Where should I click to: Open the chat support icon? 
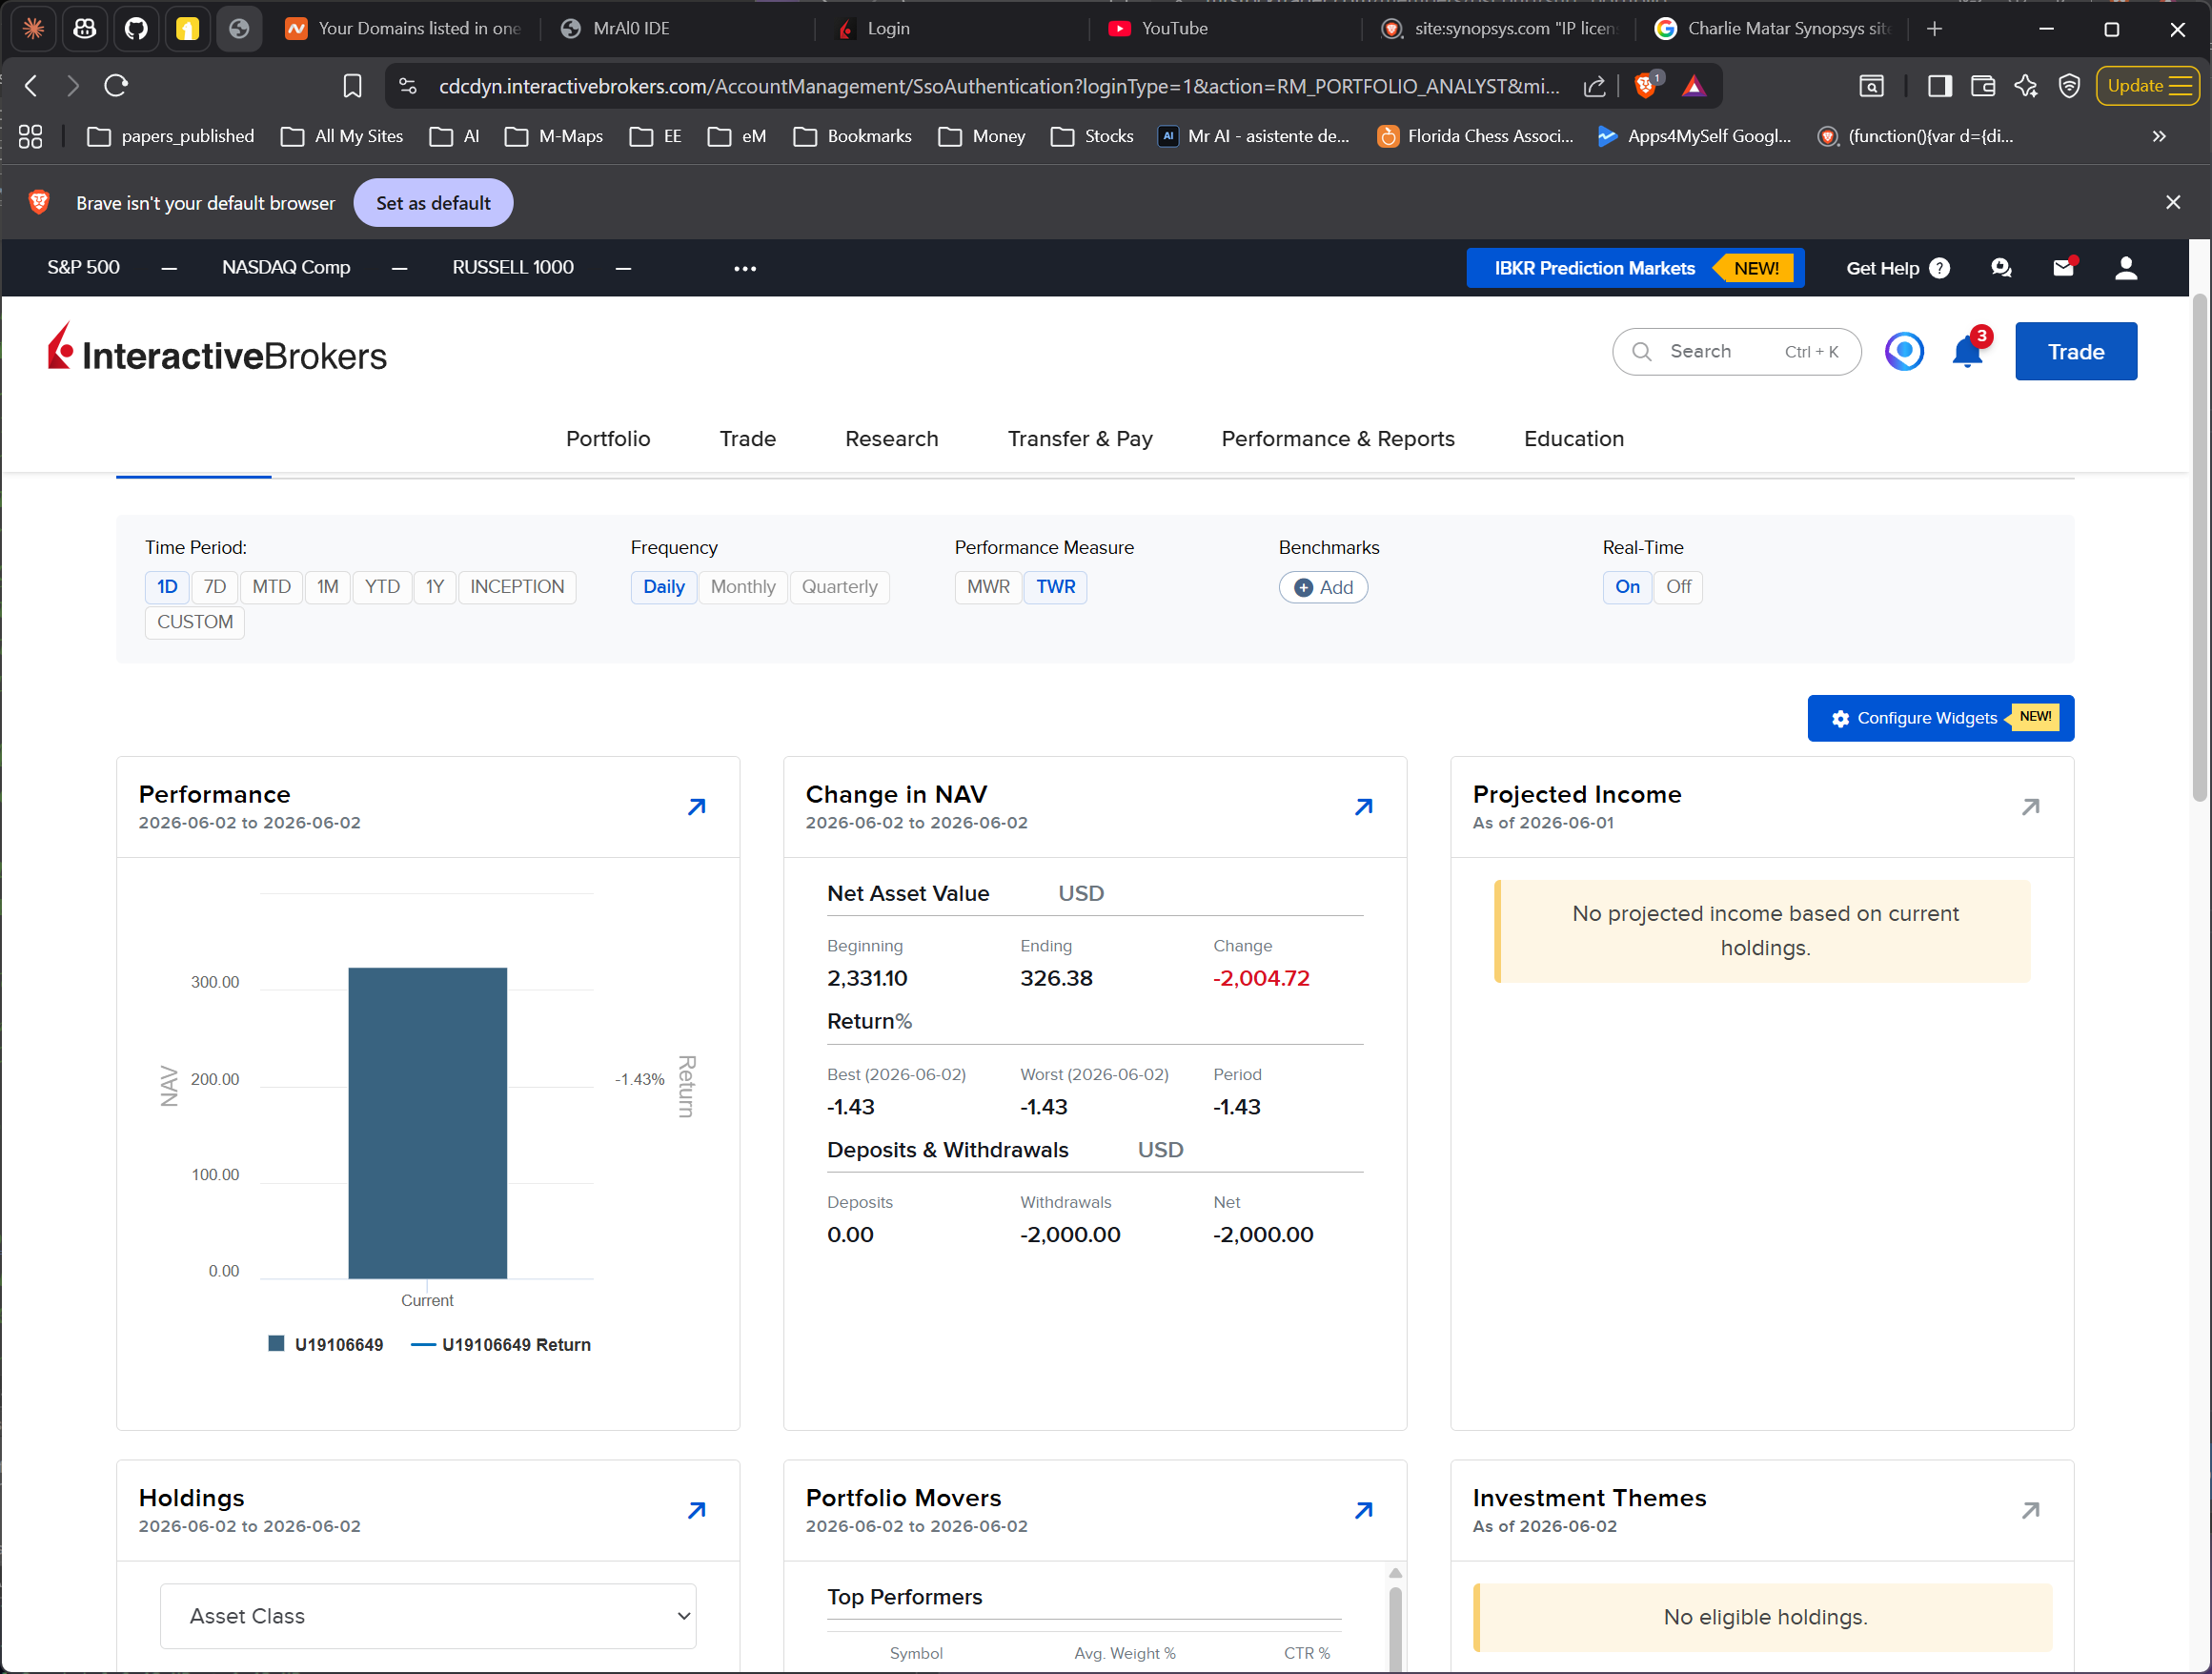pyautogui.click(x=2001, y=267)
